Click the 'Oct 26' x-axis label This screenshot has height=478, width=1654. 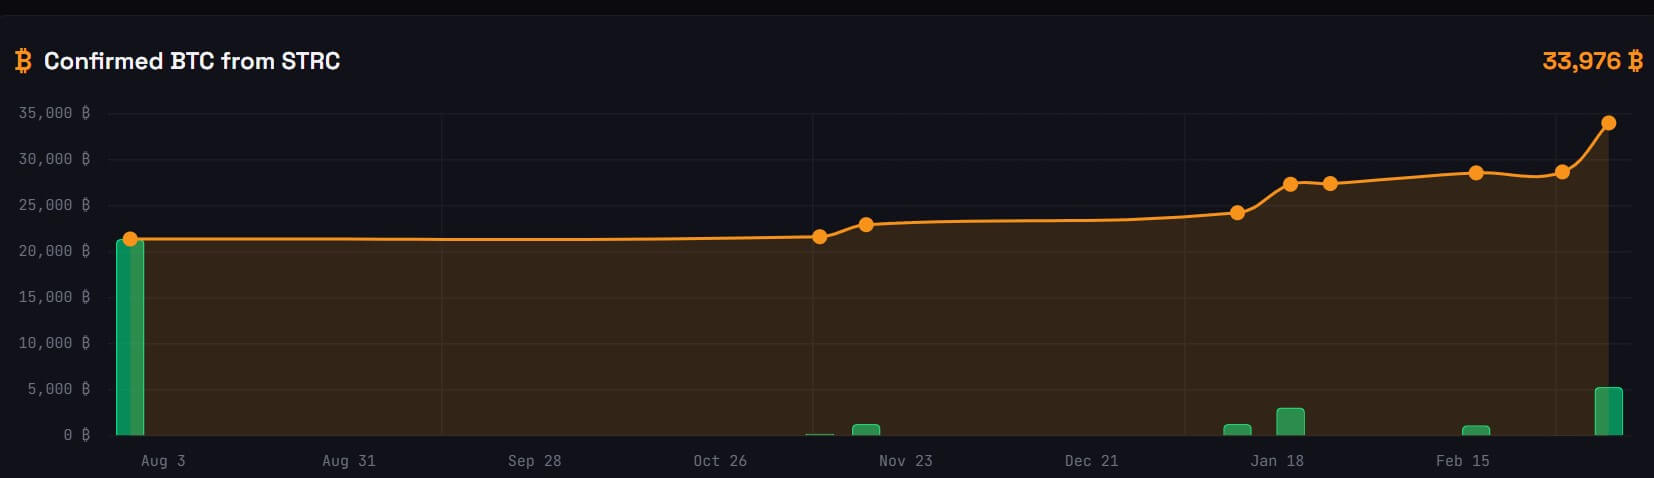pyautogui.click(x=720, y=461)
